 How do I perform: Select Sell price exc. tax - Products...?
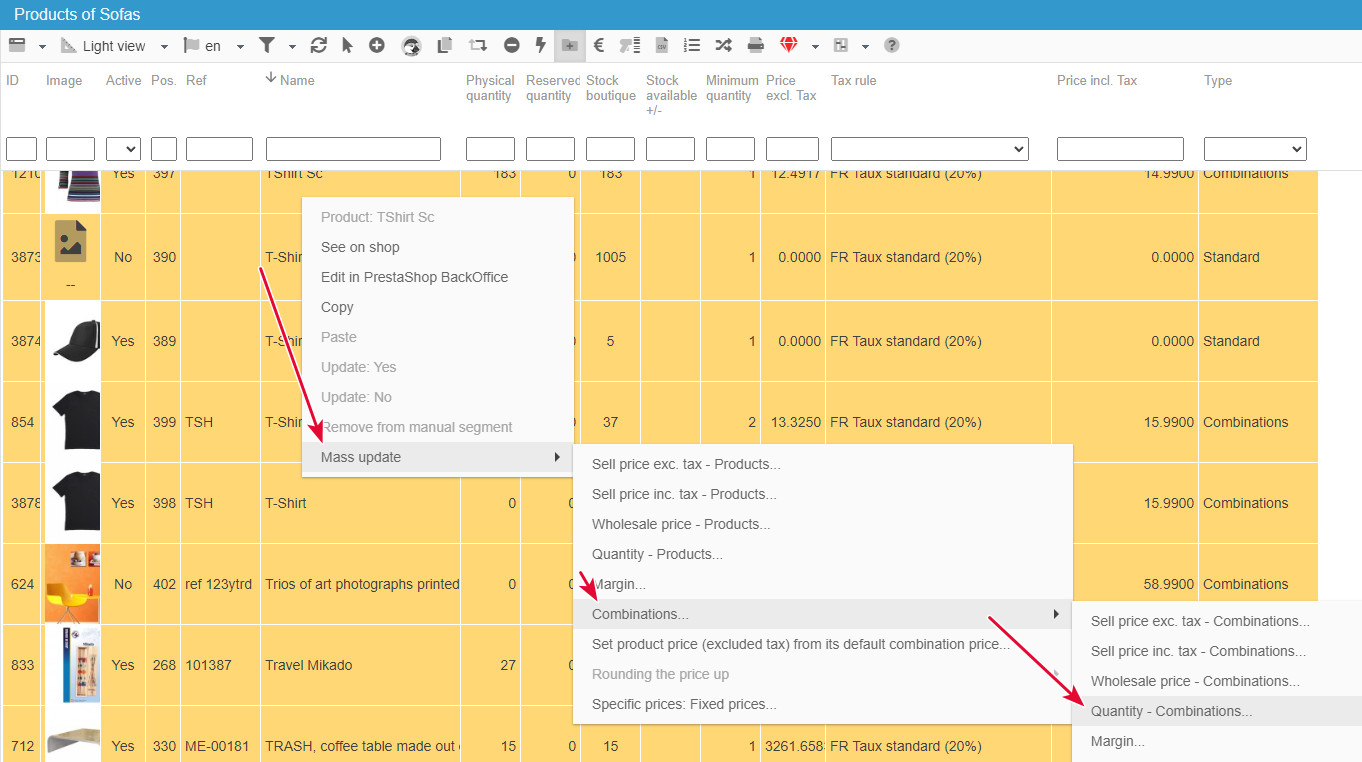click(686, 464)
